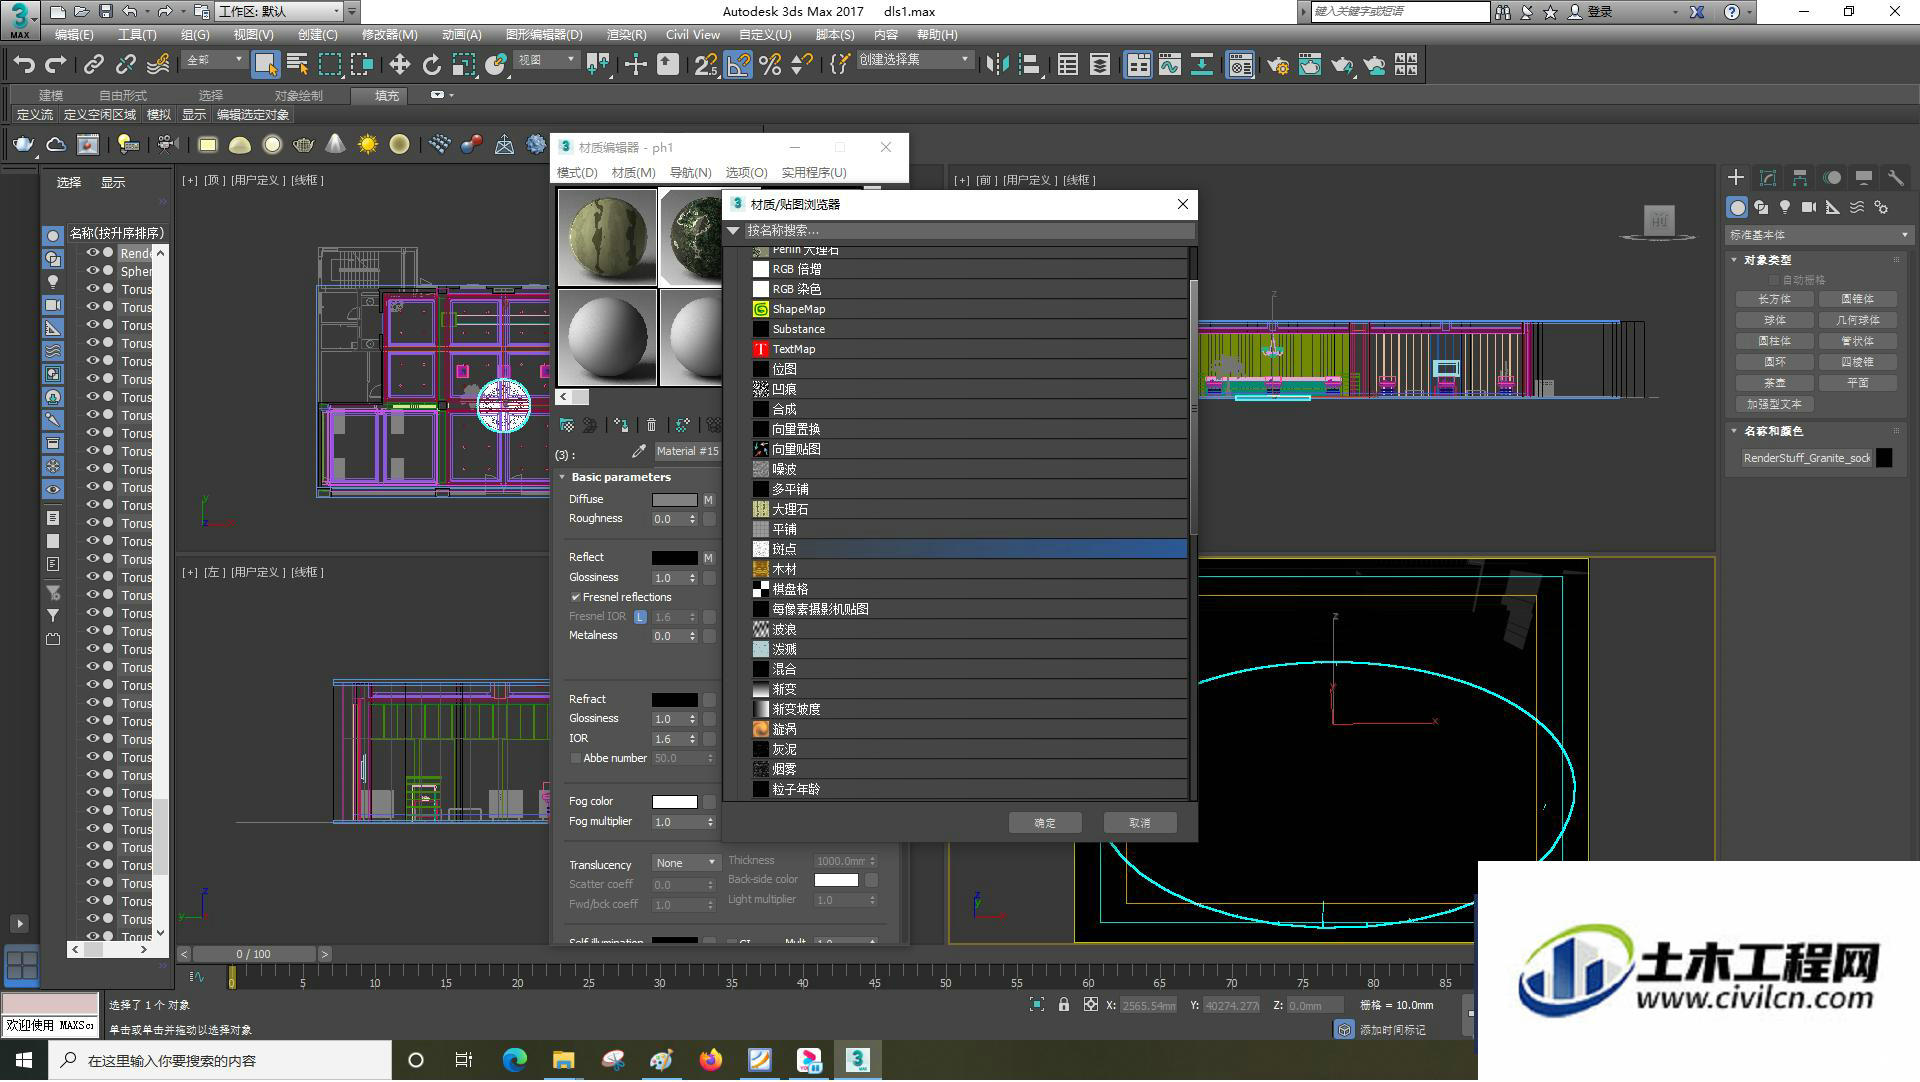Viewport: 1920px width, 1082px height.
Task: Click 取消 button in material browser
Action: [1140, 823]
